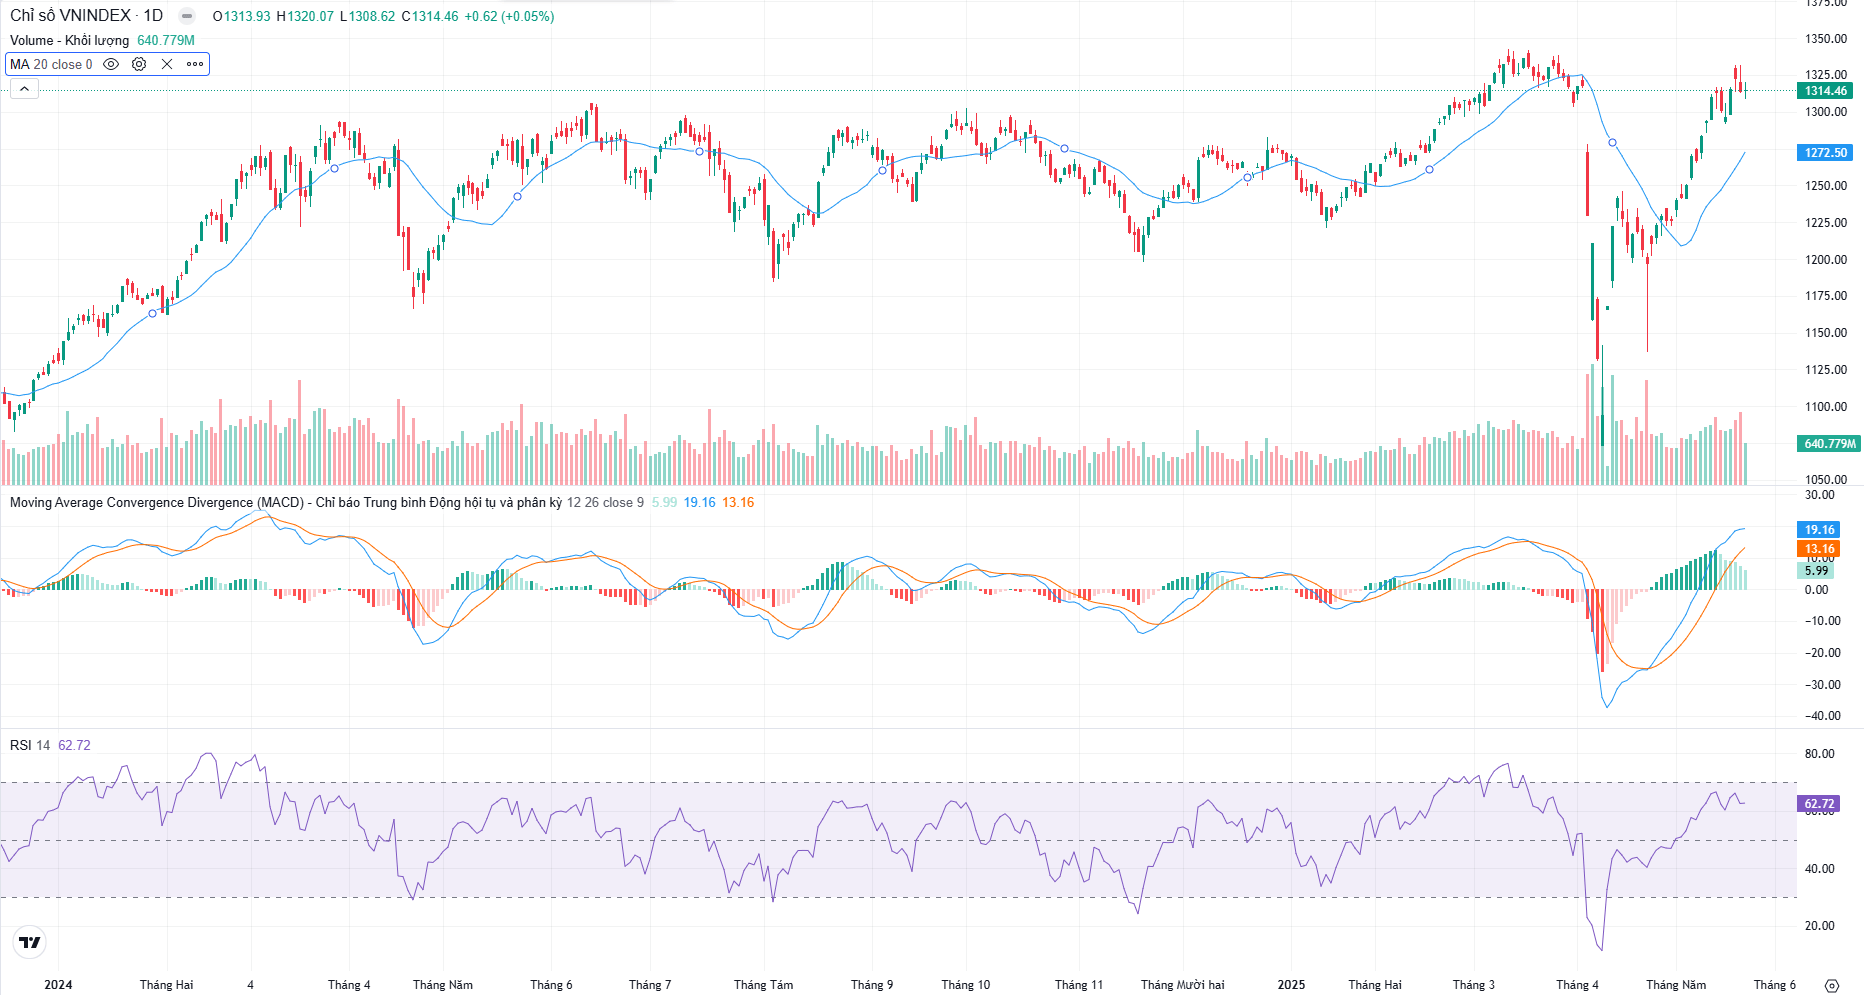Click the Tháng Mười hai time axis label
This screenshot has width=1864, height=995.
[x=1183, y=985]
